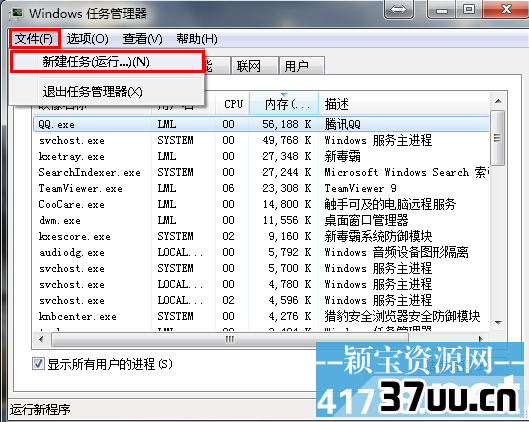
Task: Switch to the 用户 tab
Action: click(302, 65)
